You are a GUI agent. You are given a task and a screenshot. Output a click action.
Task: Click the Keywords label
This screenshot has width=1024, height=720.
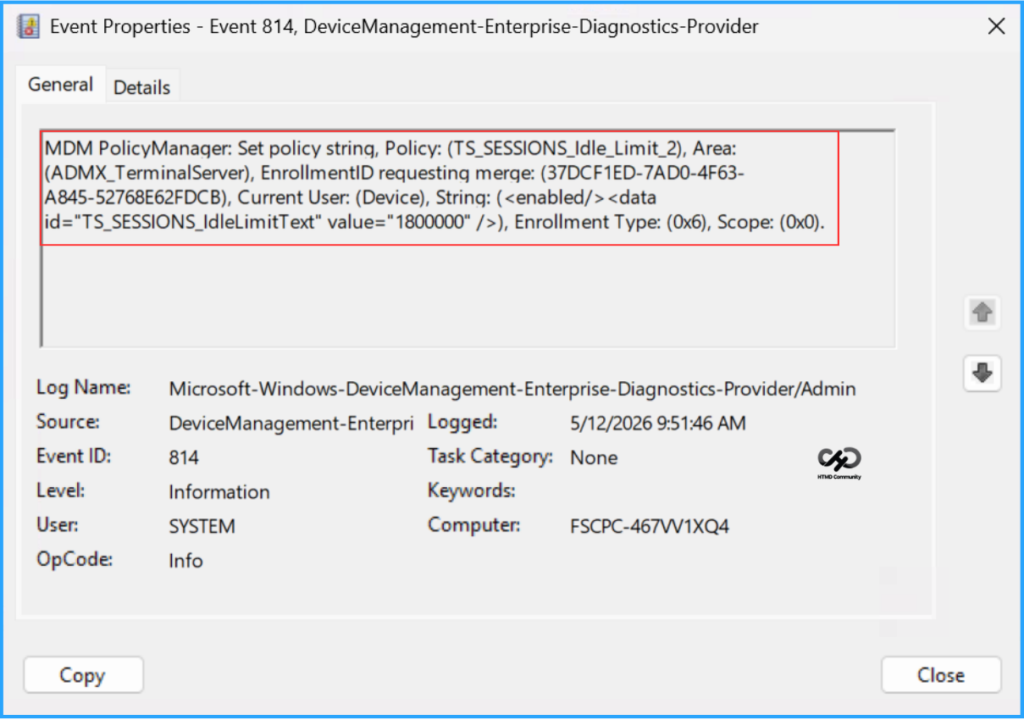472,491
